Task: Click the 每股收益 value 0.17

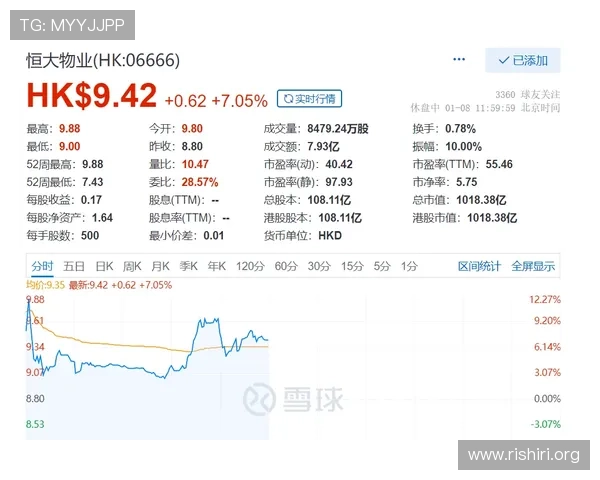Action: [x=91, y=200]
